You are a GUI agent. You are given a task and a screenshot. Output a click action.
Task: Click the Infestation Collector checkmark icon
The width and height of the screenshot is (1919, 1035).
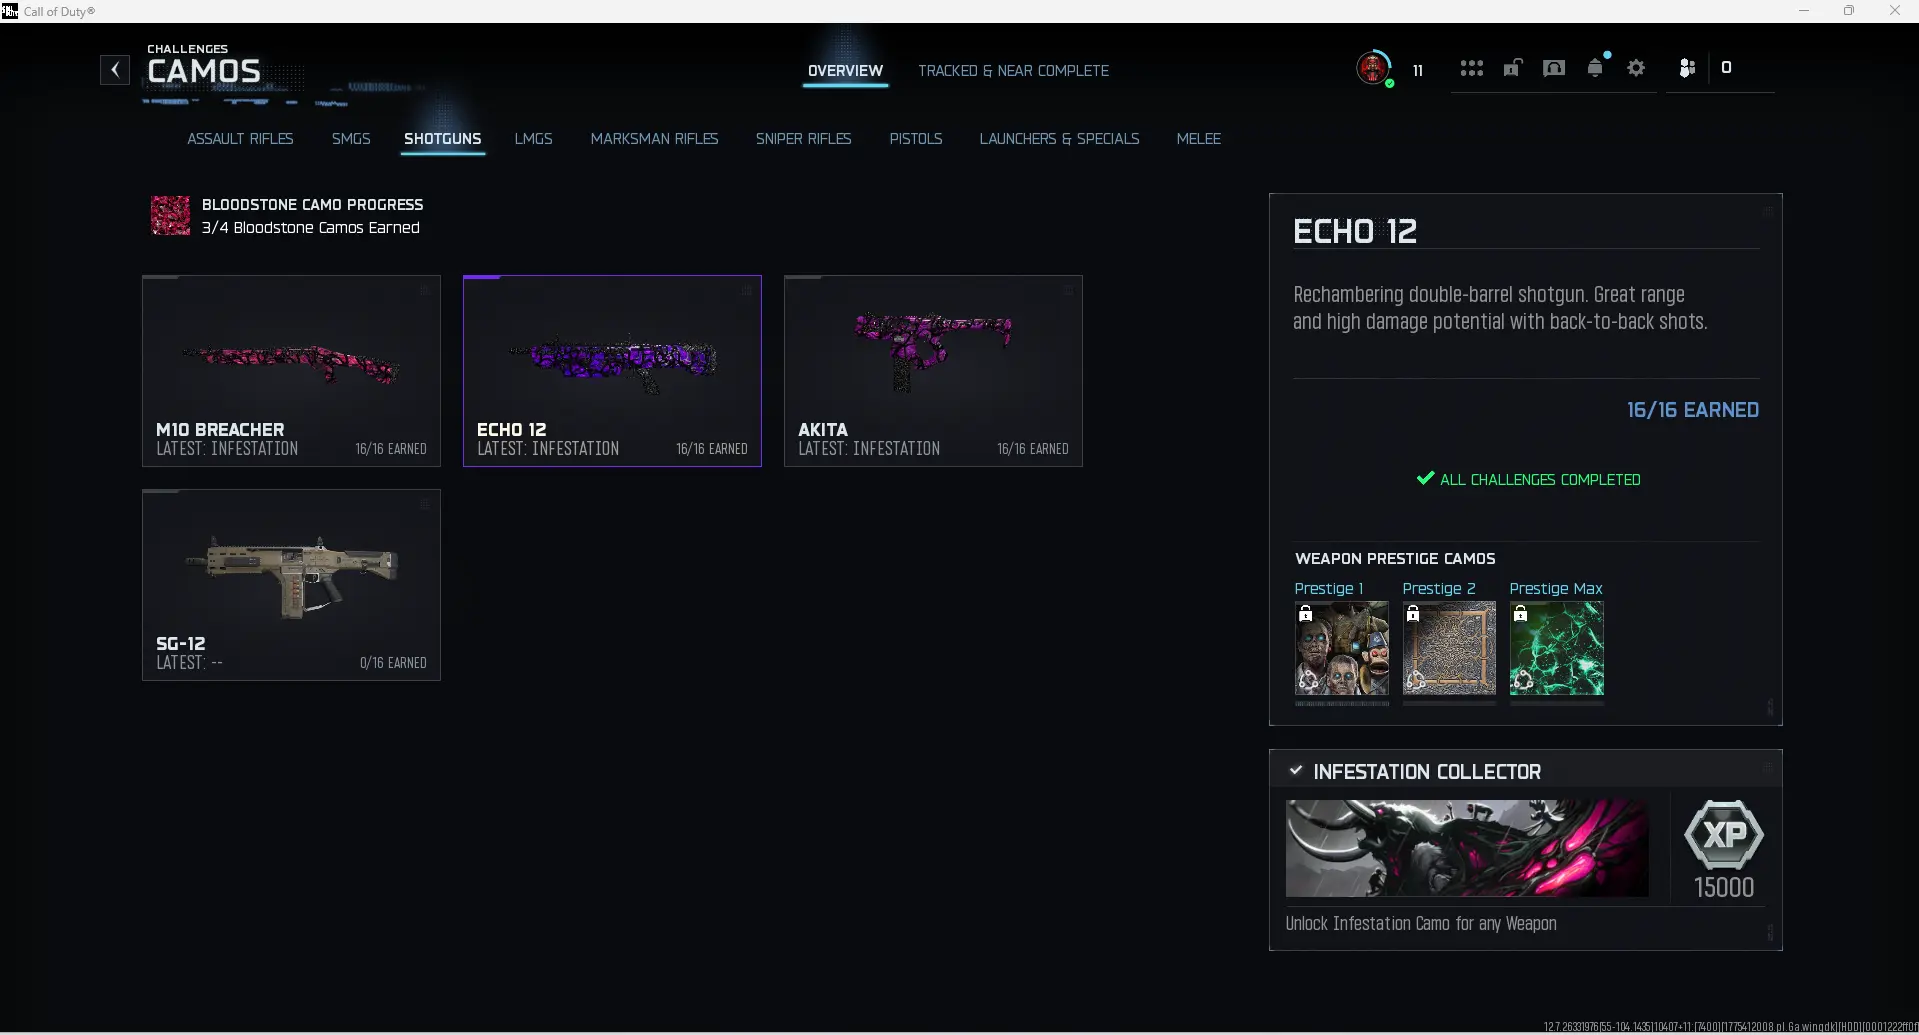(x=1296, y=771)
